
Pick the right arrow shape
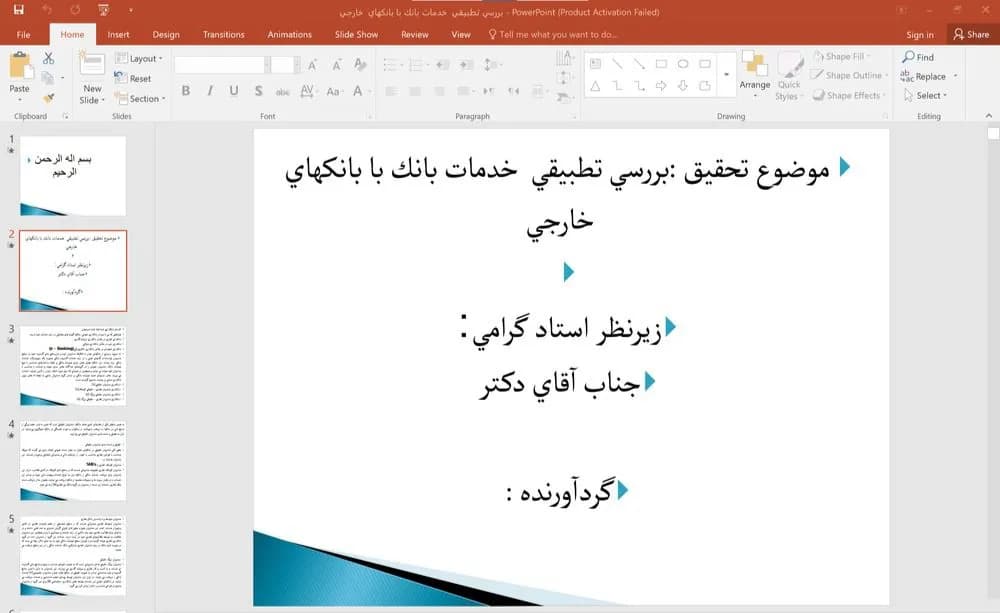[x=661, y=85]
